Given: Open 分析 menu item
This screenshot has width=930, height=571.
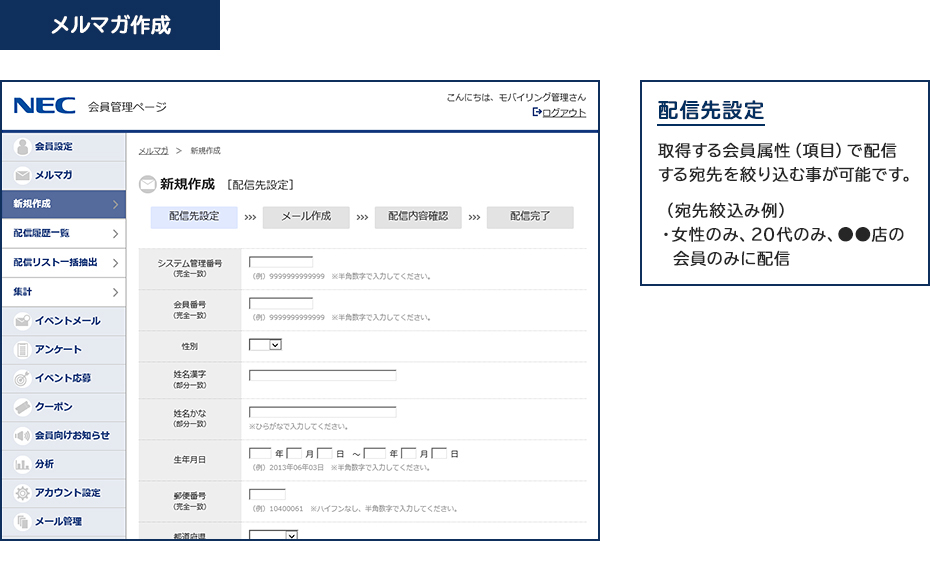Looking at the screenshot, I should pyautogui.click(x=63, y=464).
